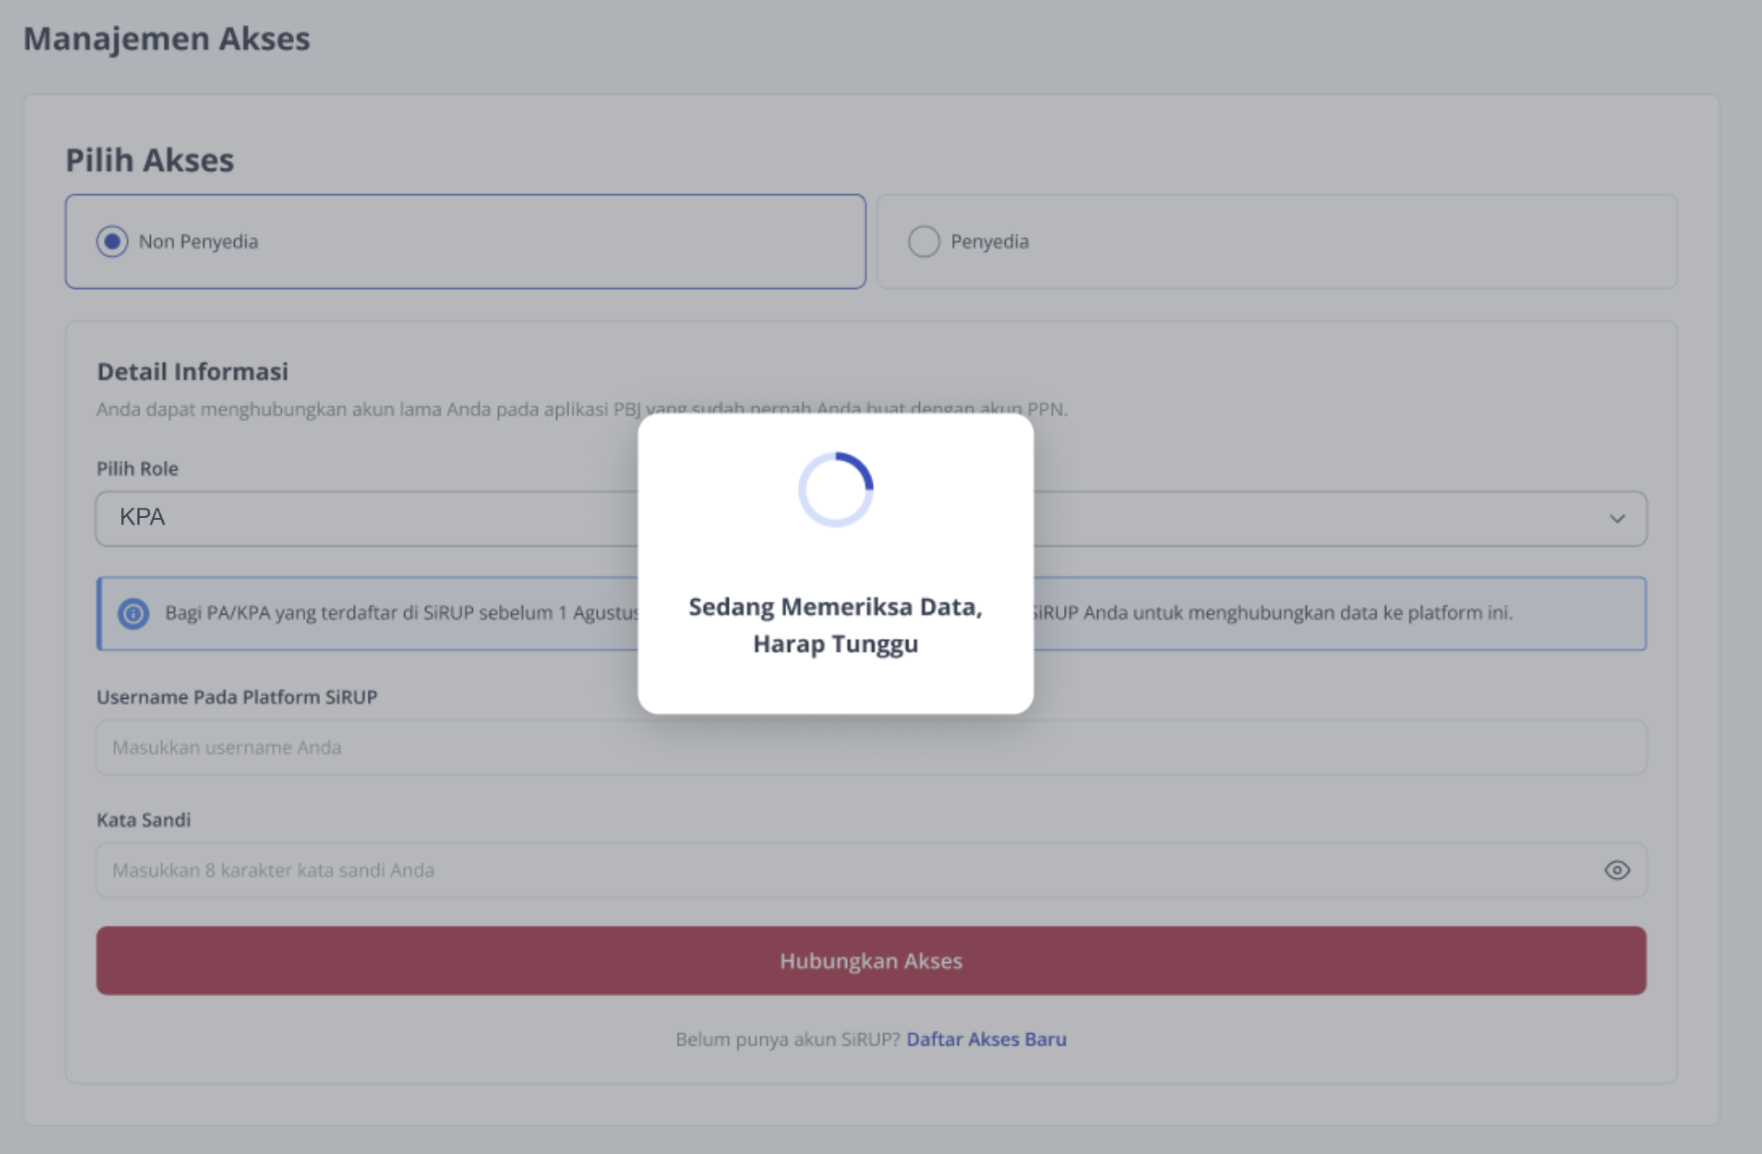Select the Non Penyedia radio button

(112, 241)
